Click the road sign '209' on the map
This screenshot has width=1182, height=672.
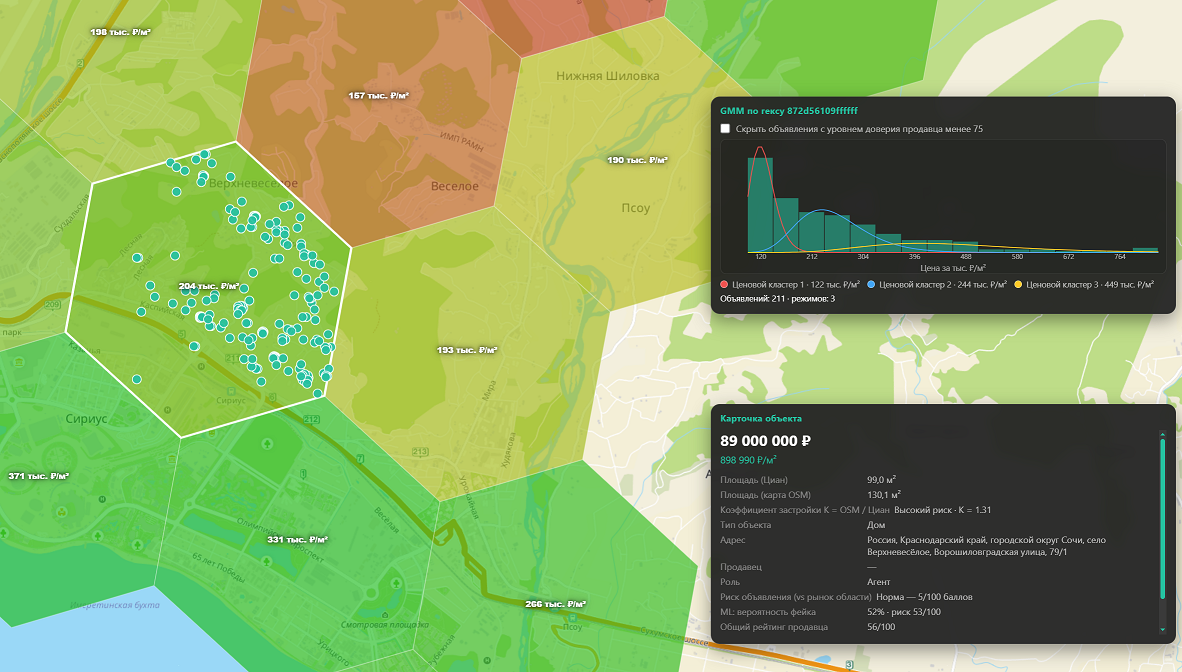[x=53, y=305]
